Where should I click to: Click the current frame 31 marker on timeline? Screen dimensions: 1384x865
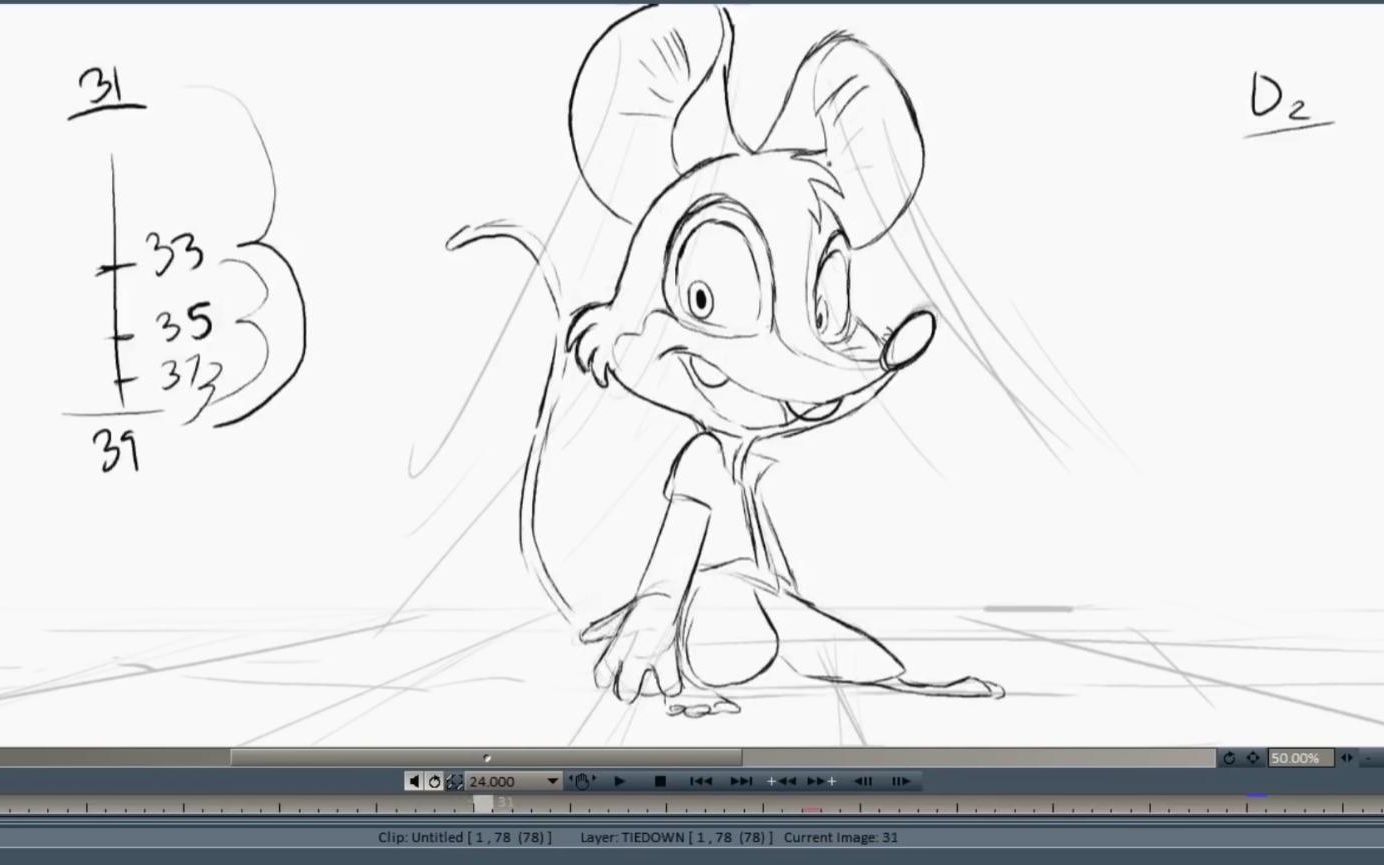484,803
